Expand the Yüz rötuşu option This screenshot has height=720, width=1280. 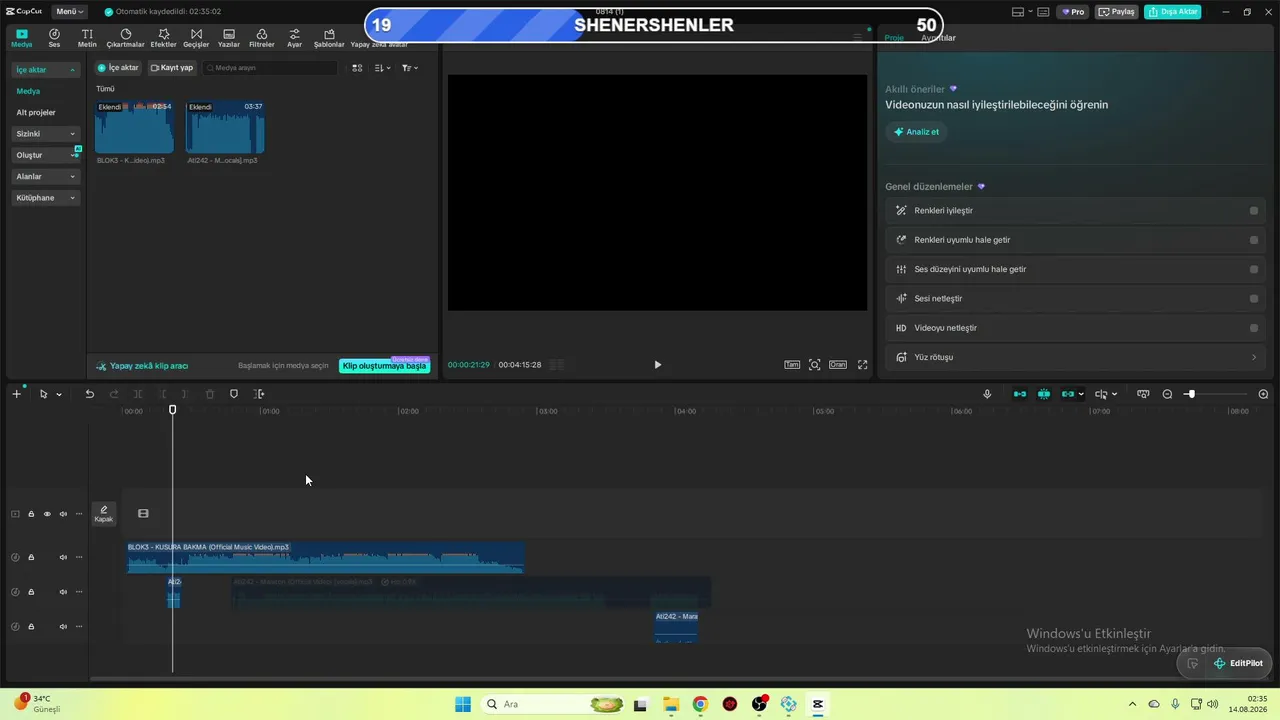1076,357
